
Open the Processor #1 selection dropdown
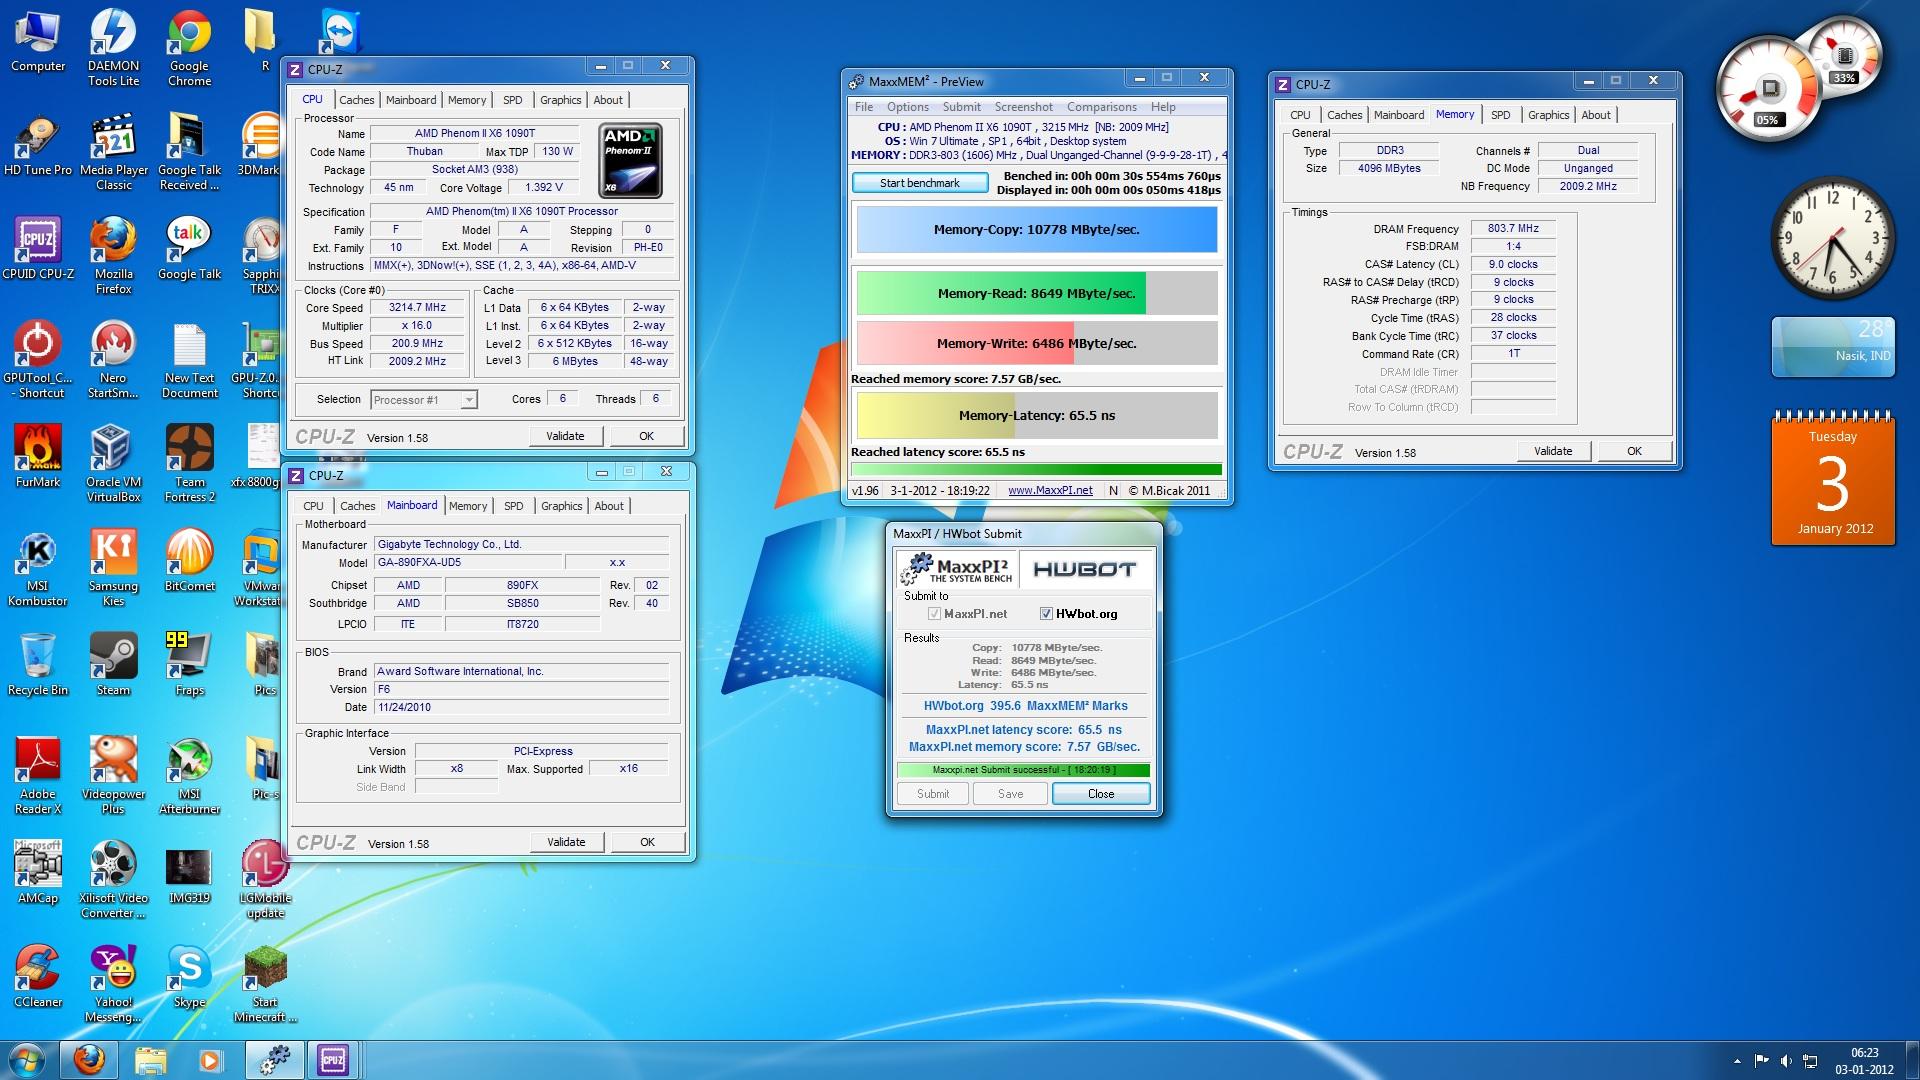coord(424,400)
